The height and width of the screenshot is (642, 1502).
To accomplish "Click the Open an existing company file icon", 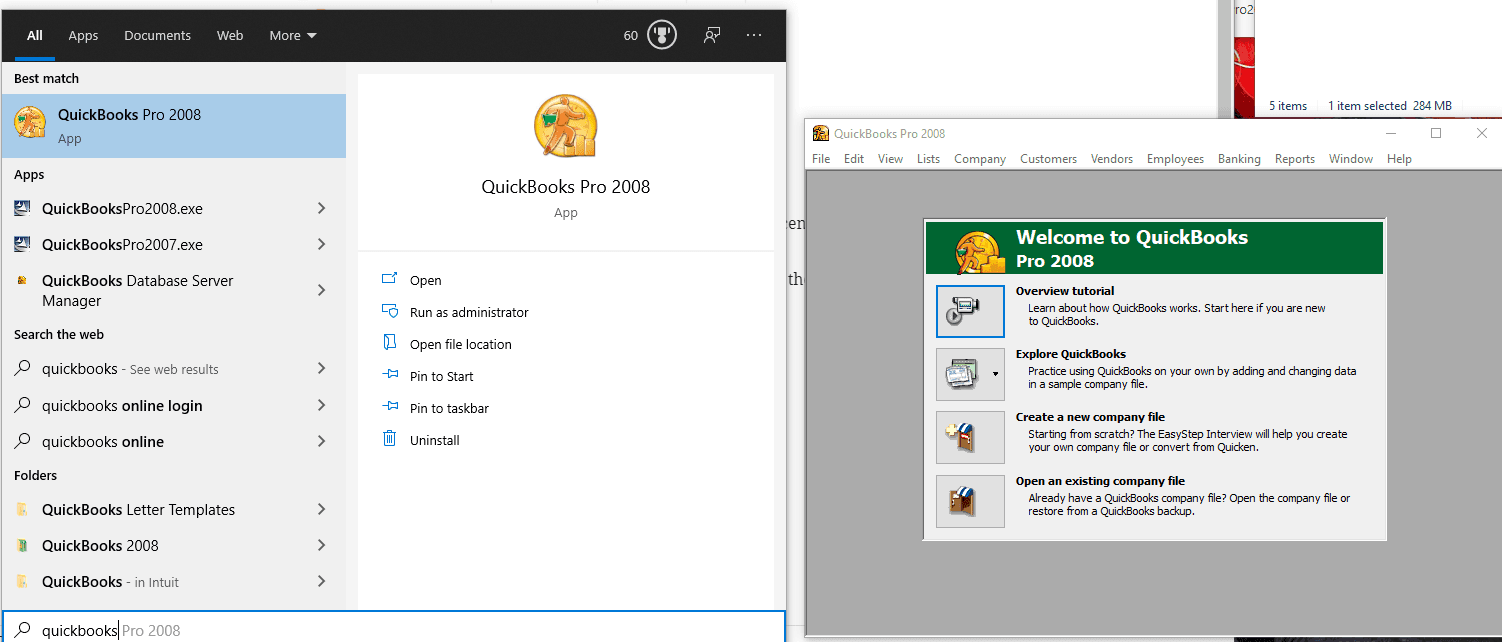I will coord(970,501).
